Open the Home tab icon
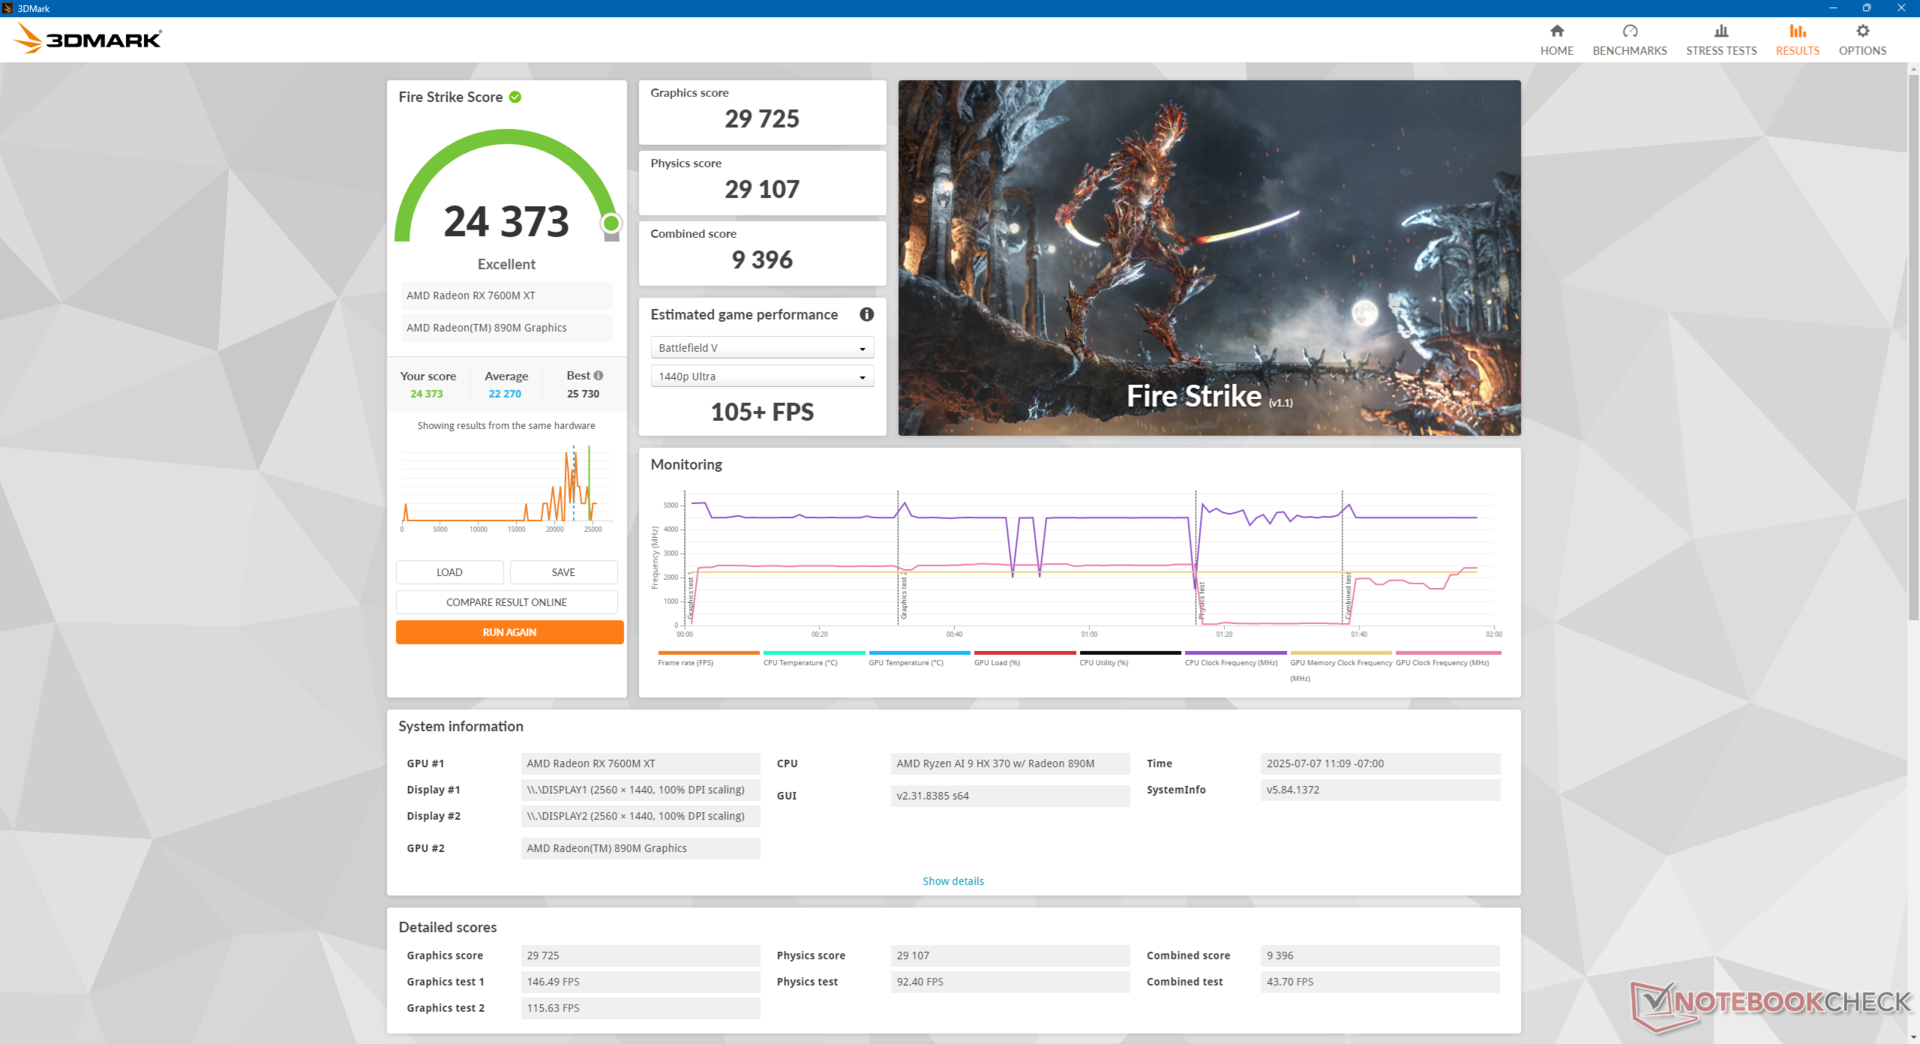The height and width of the screenshot is (1044, 1920). pyautogui.click(x=1556, y=32)
